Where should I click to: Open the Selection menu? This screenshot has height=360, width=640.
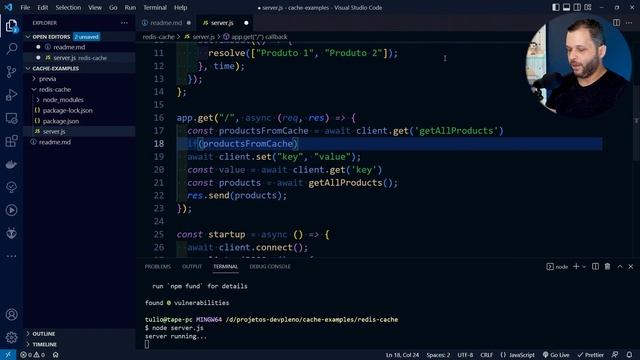click(x=68, y=7)
